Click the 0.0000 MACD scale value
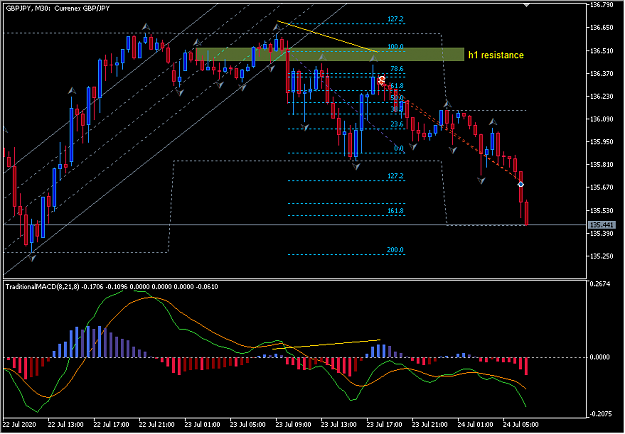Screen dimensions: 625x434 click(599, 357)
